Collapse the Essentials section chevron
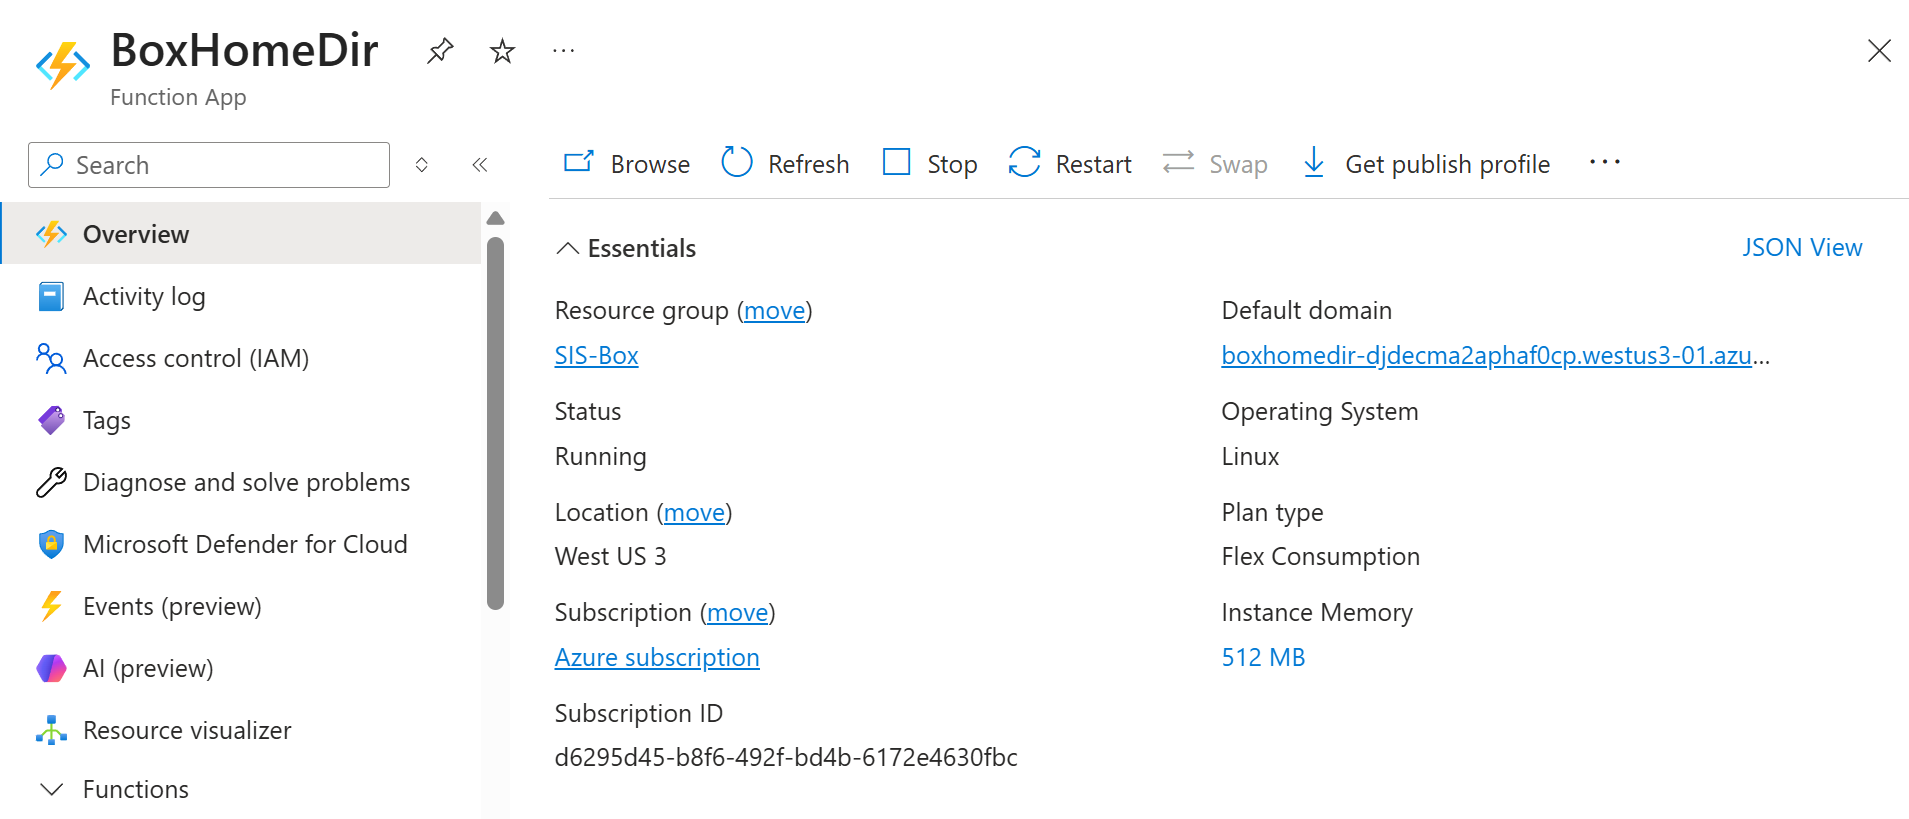 568,248
